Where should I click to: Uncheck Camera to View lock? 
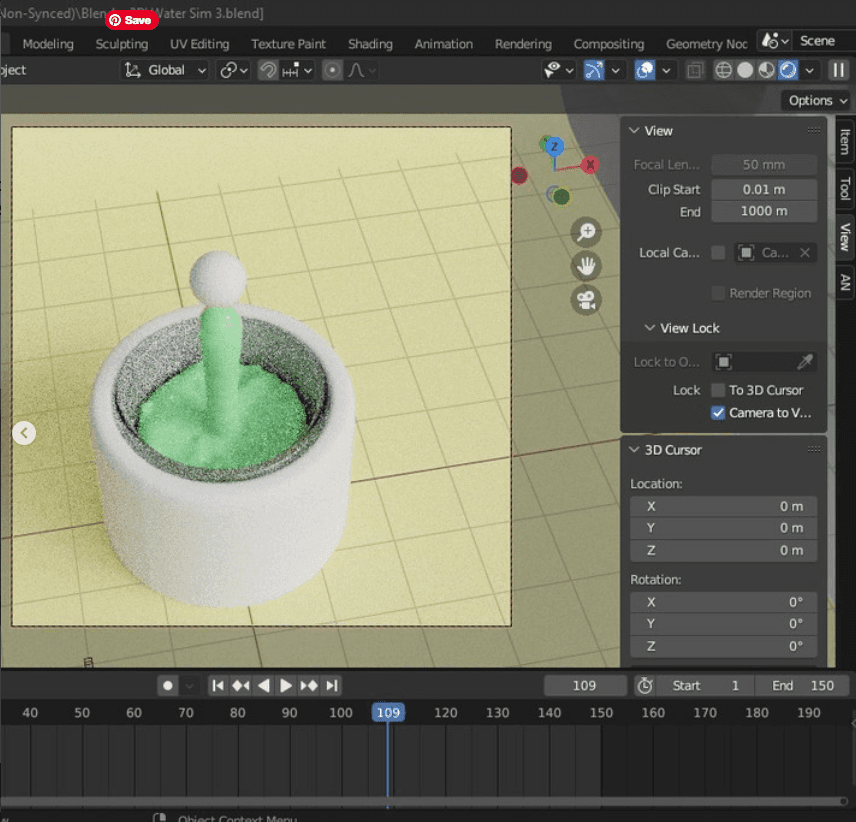point(718,412)
